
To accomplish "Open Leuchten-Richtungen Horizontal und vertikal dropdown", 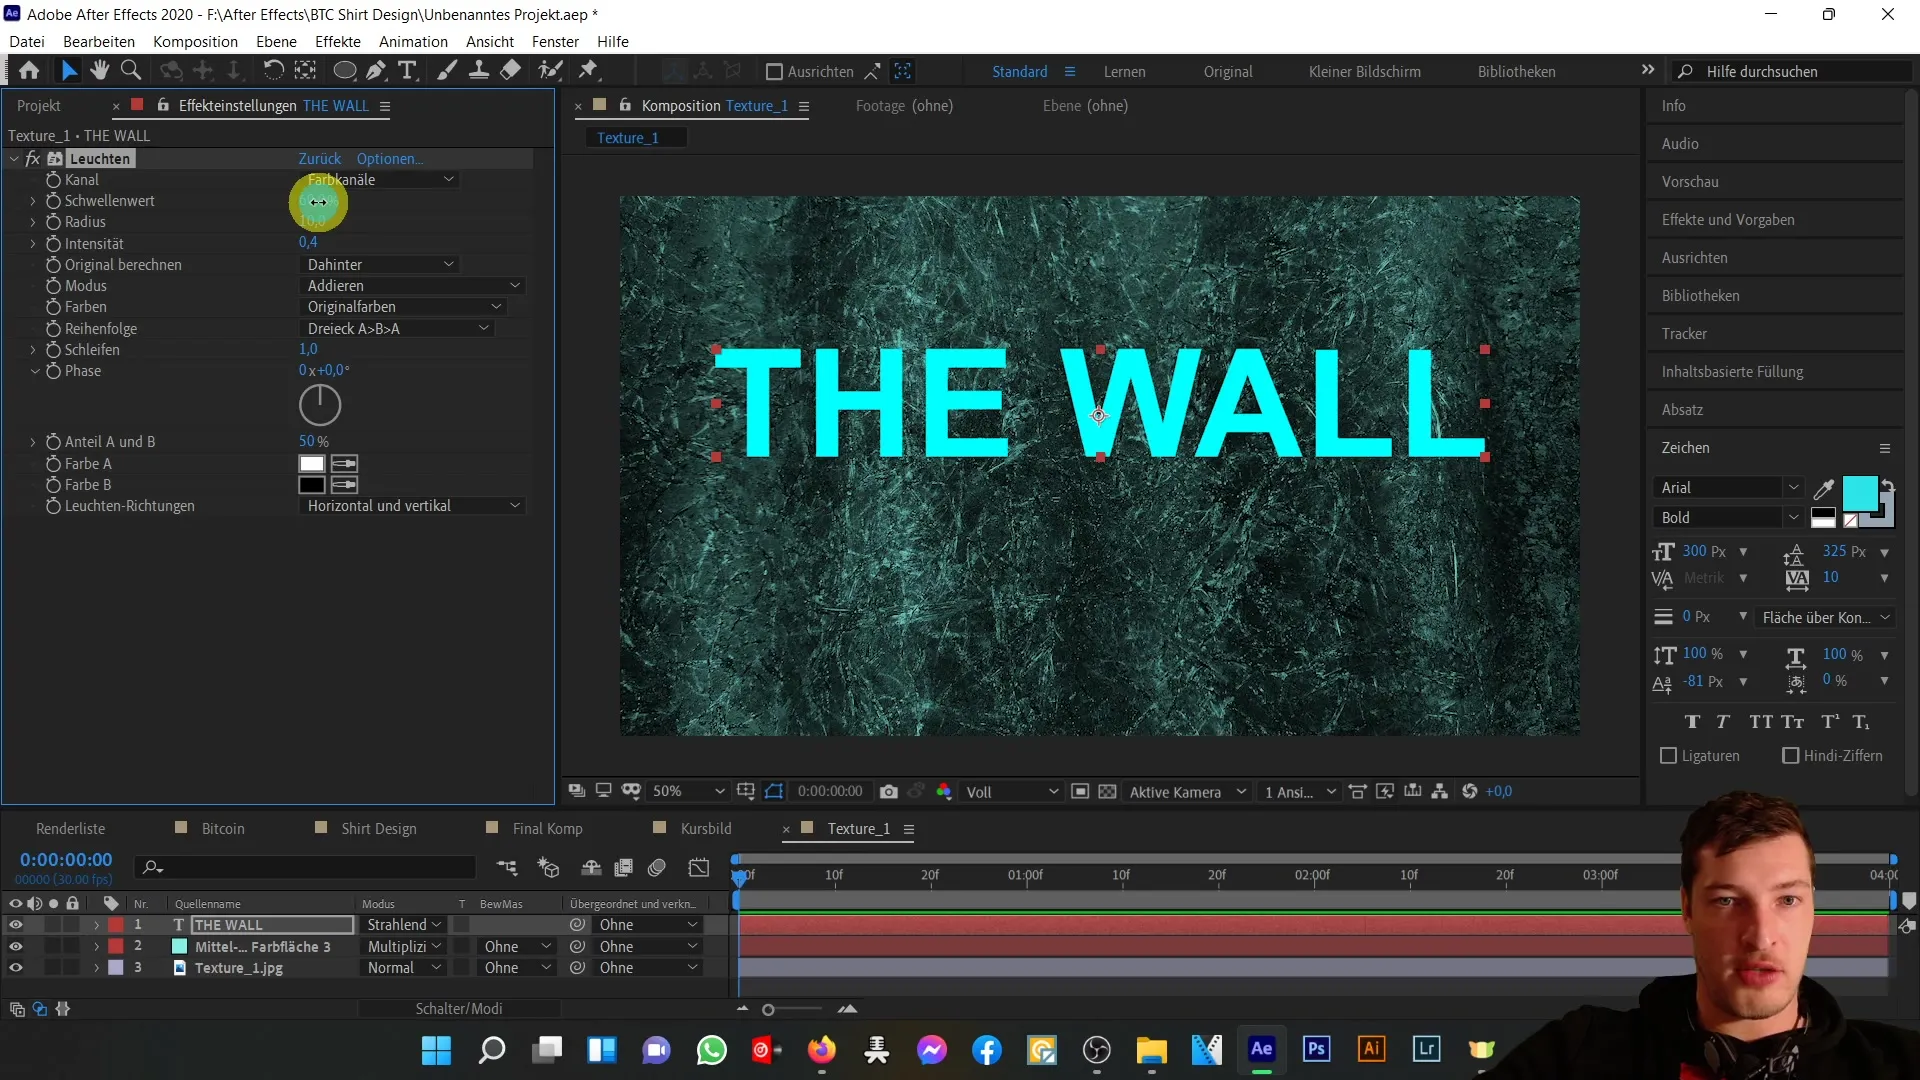I will click(x=412, y=506).
